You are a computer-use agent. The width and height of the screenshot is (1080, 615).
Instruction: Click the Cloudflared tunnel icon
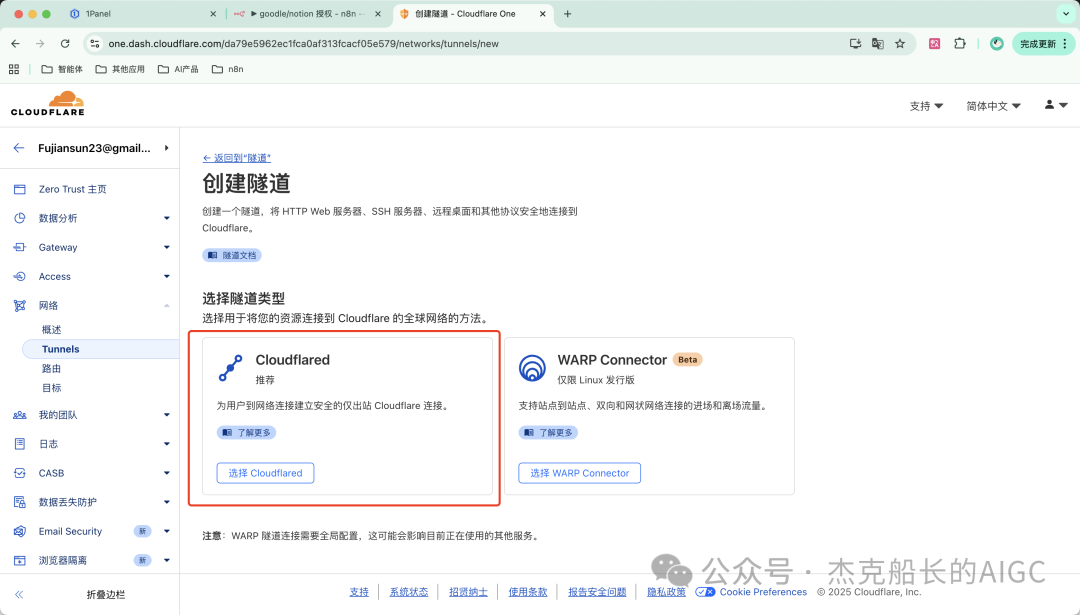click(230, 368)
